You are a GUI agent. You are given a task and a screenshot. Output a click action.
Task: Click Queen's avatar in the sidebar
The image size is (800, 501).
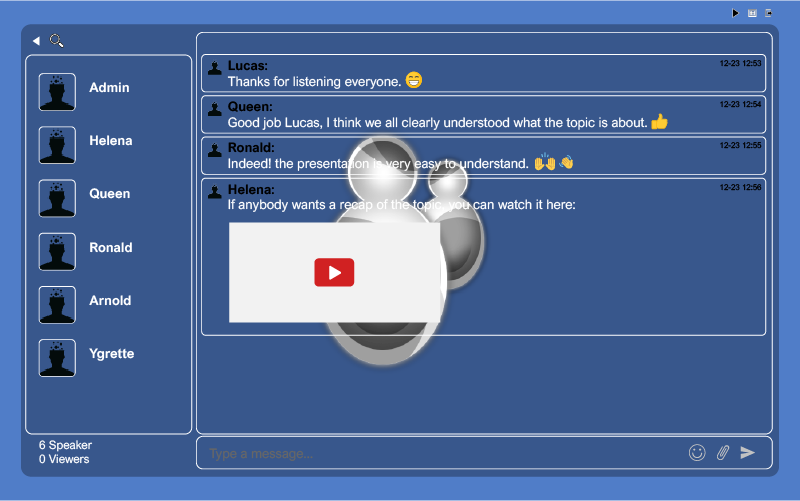pyautogui.click(x=57, y=198)
